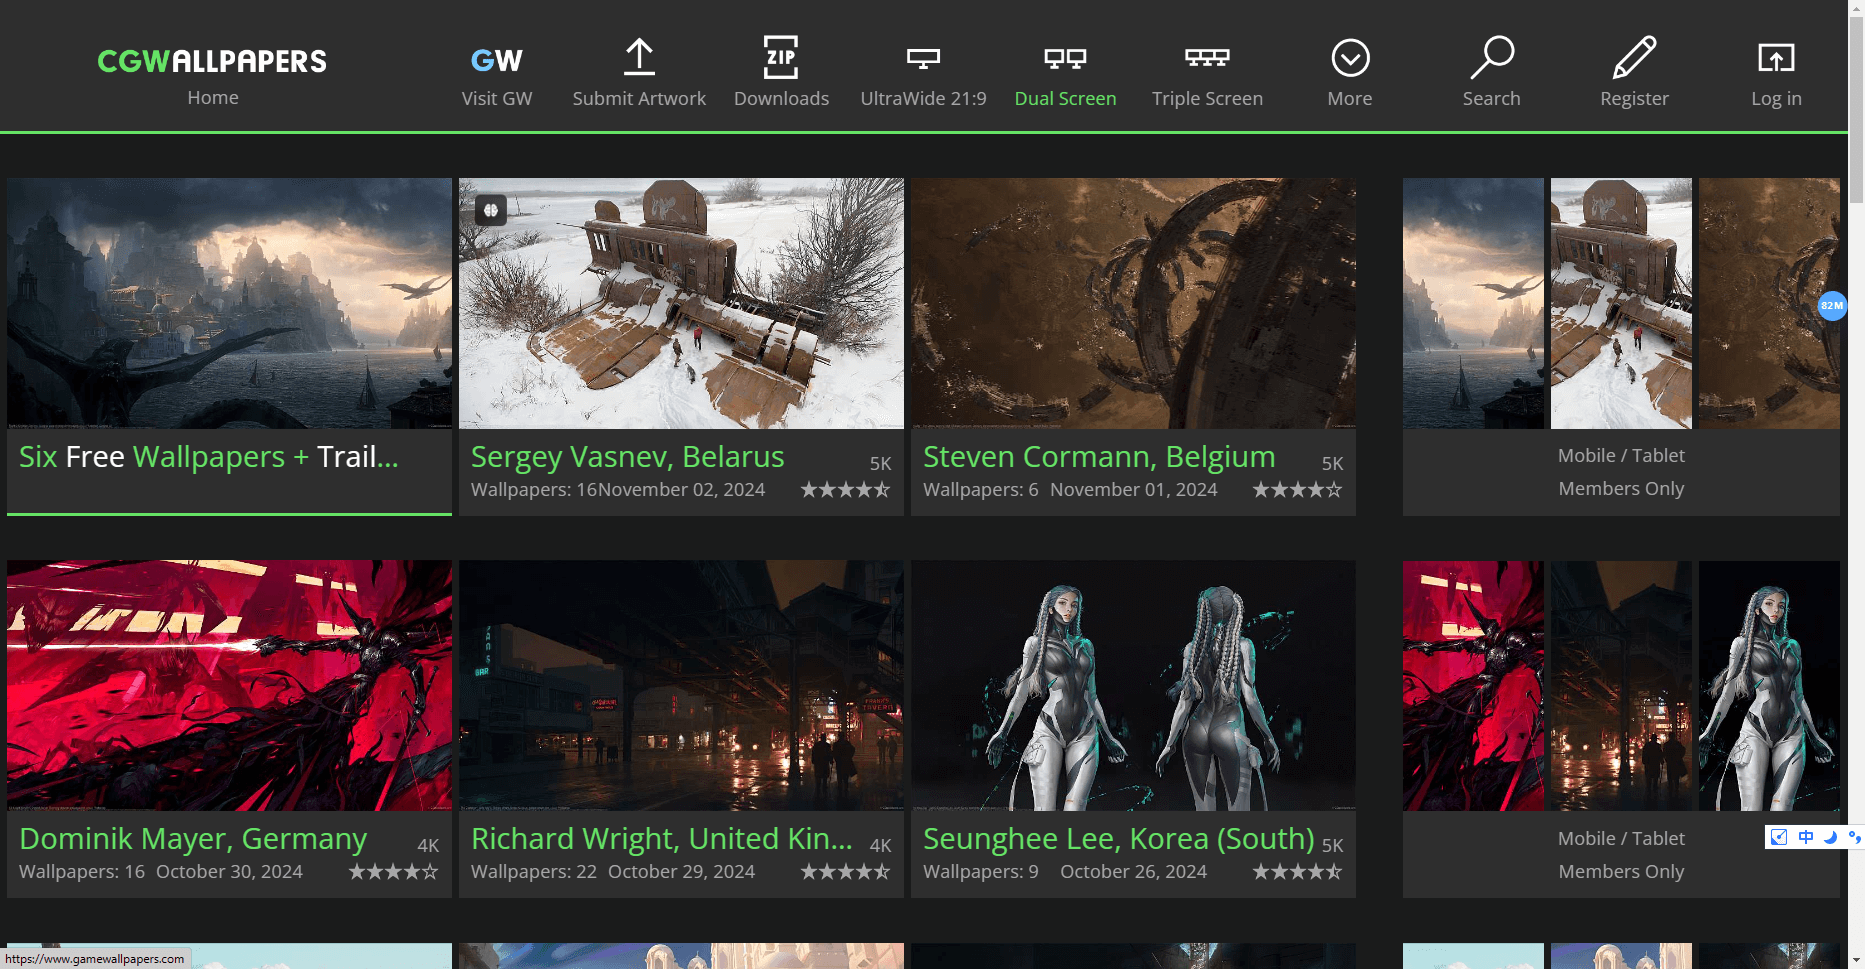Click the star rating for Sergey Vasnev
The width and height of the screenshot is (1865, 969).
pyautogui.click(x=845, y=489)
